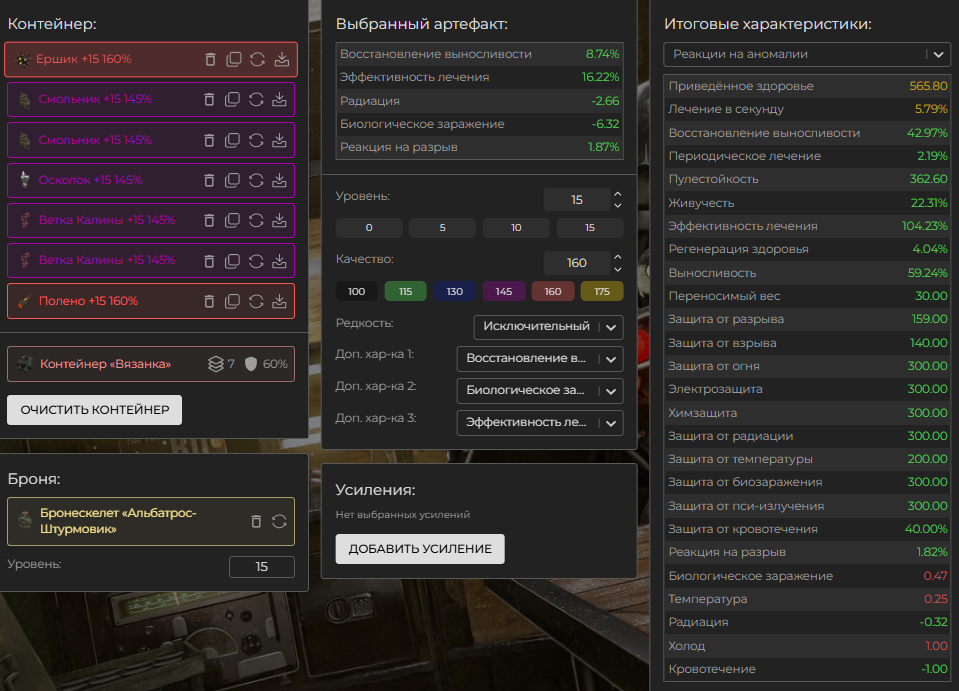This screenshot has height=691, width=959.
Task: Duplicate the second Ветка Калины artifact
Action: coord(233,261)
